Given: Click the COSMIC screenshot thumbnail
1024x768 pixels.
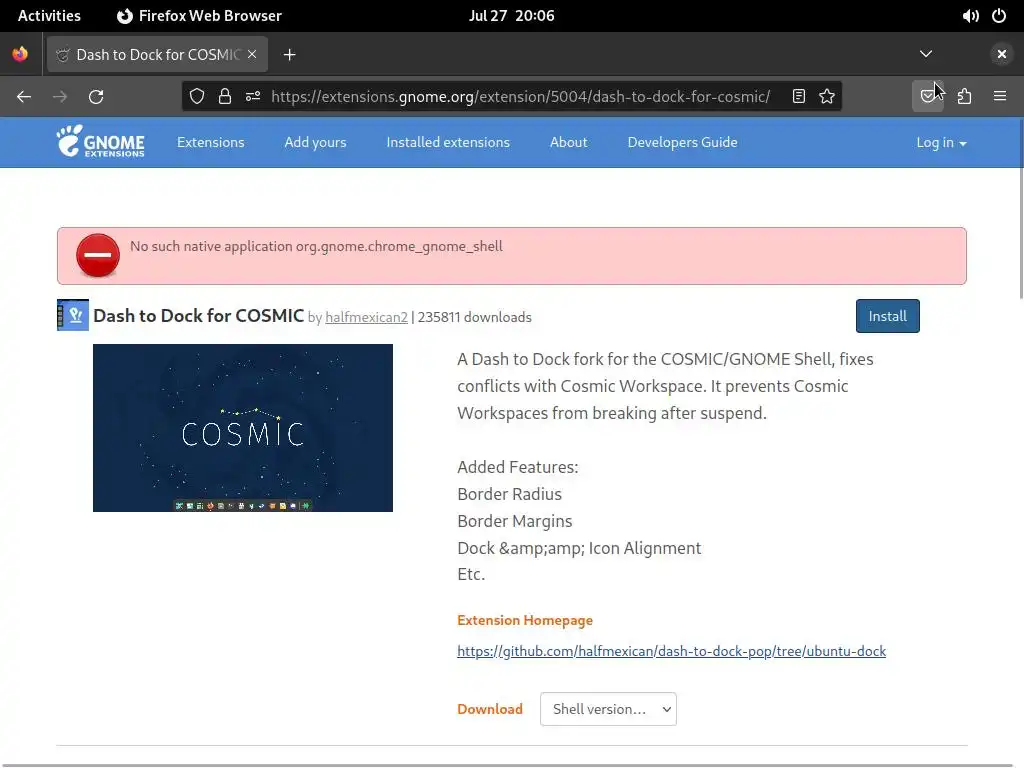Looking at the screenshot, I should point(243,428).
